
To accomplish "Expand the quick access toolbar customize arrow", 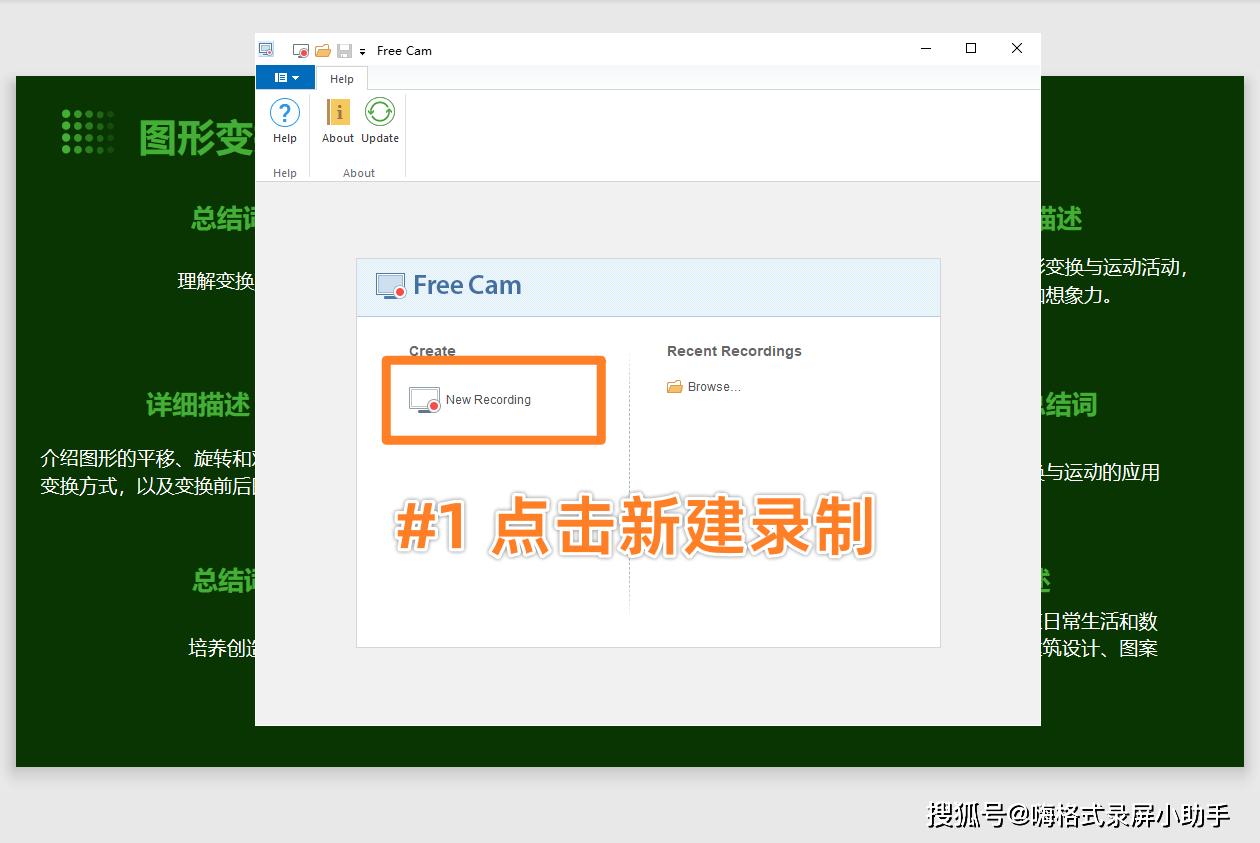I will tap(362, 51).
